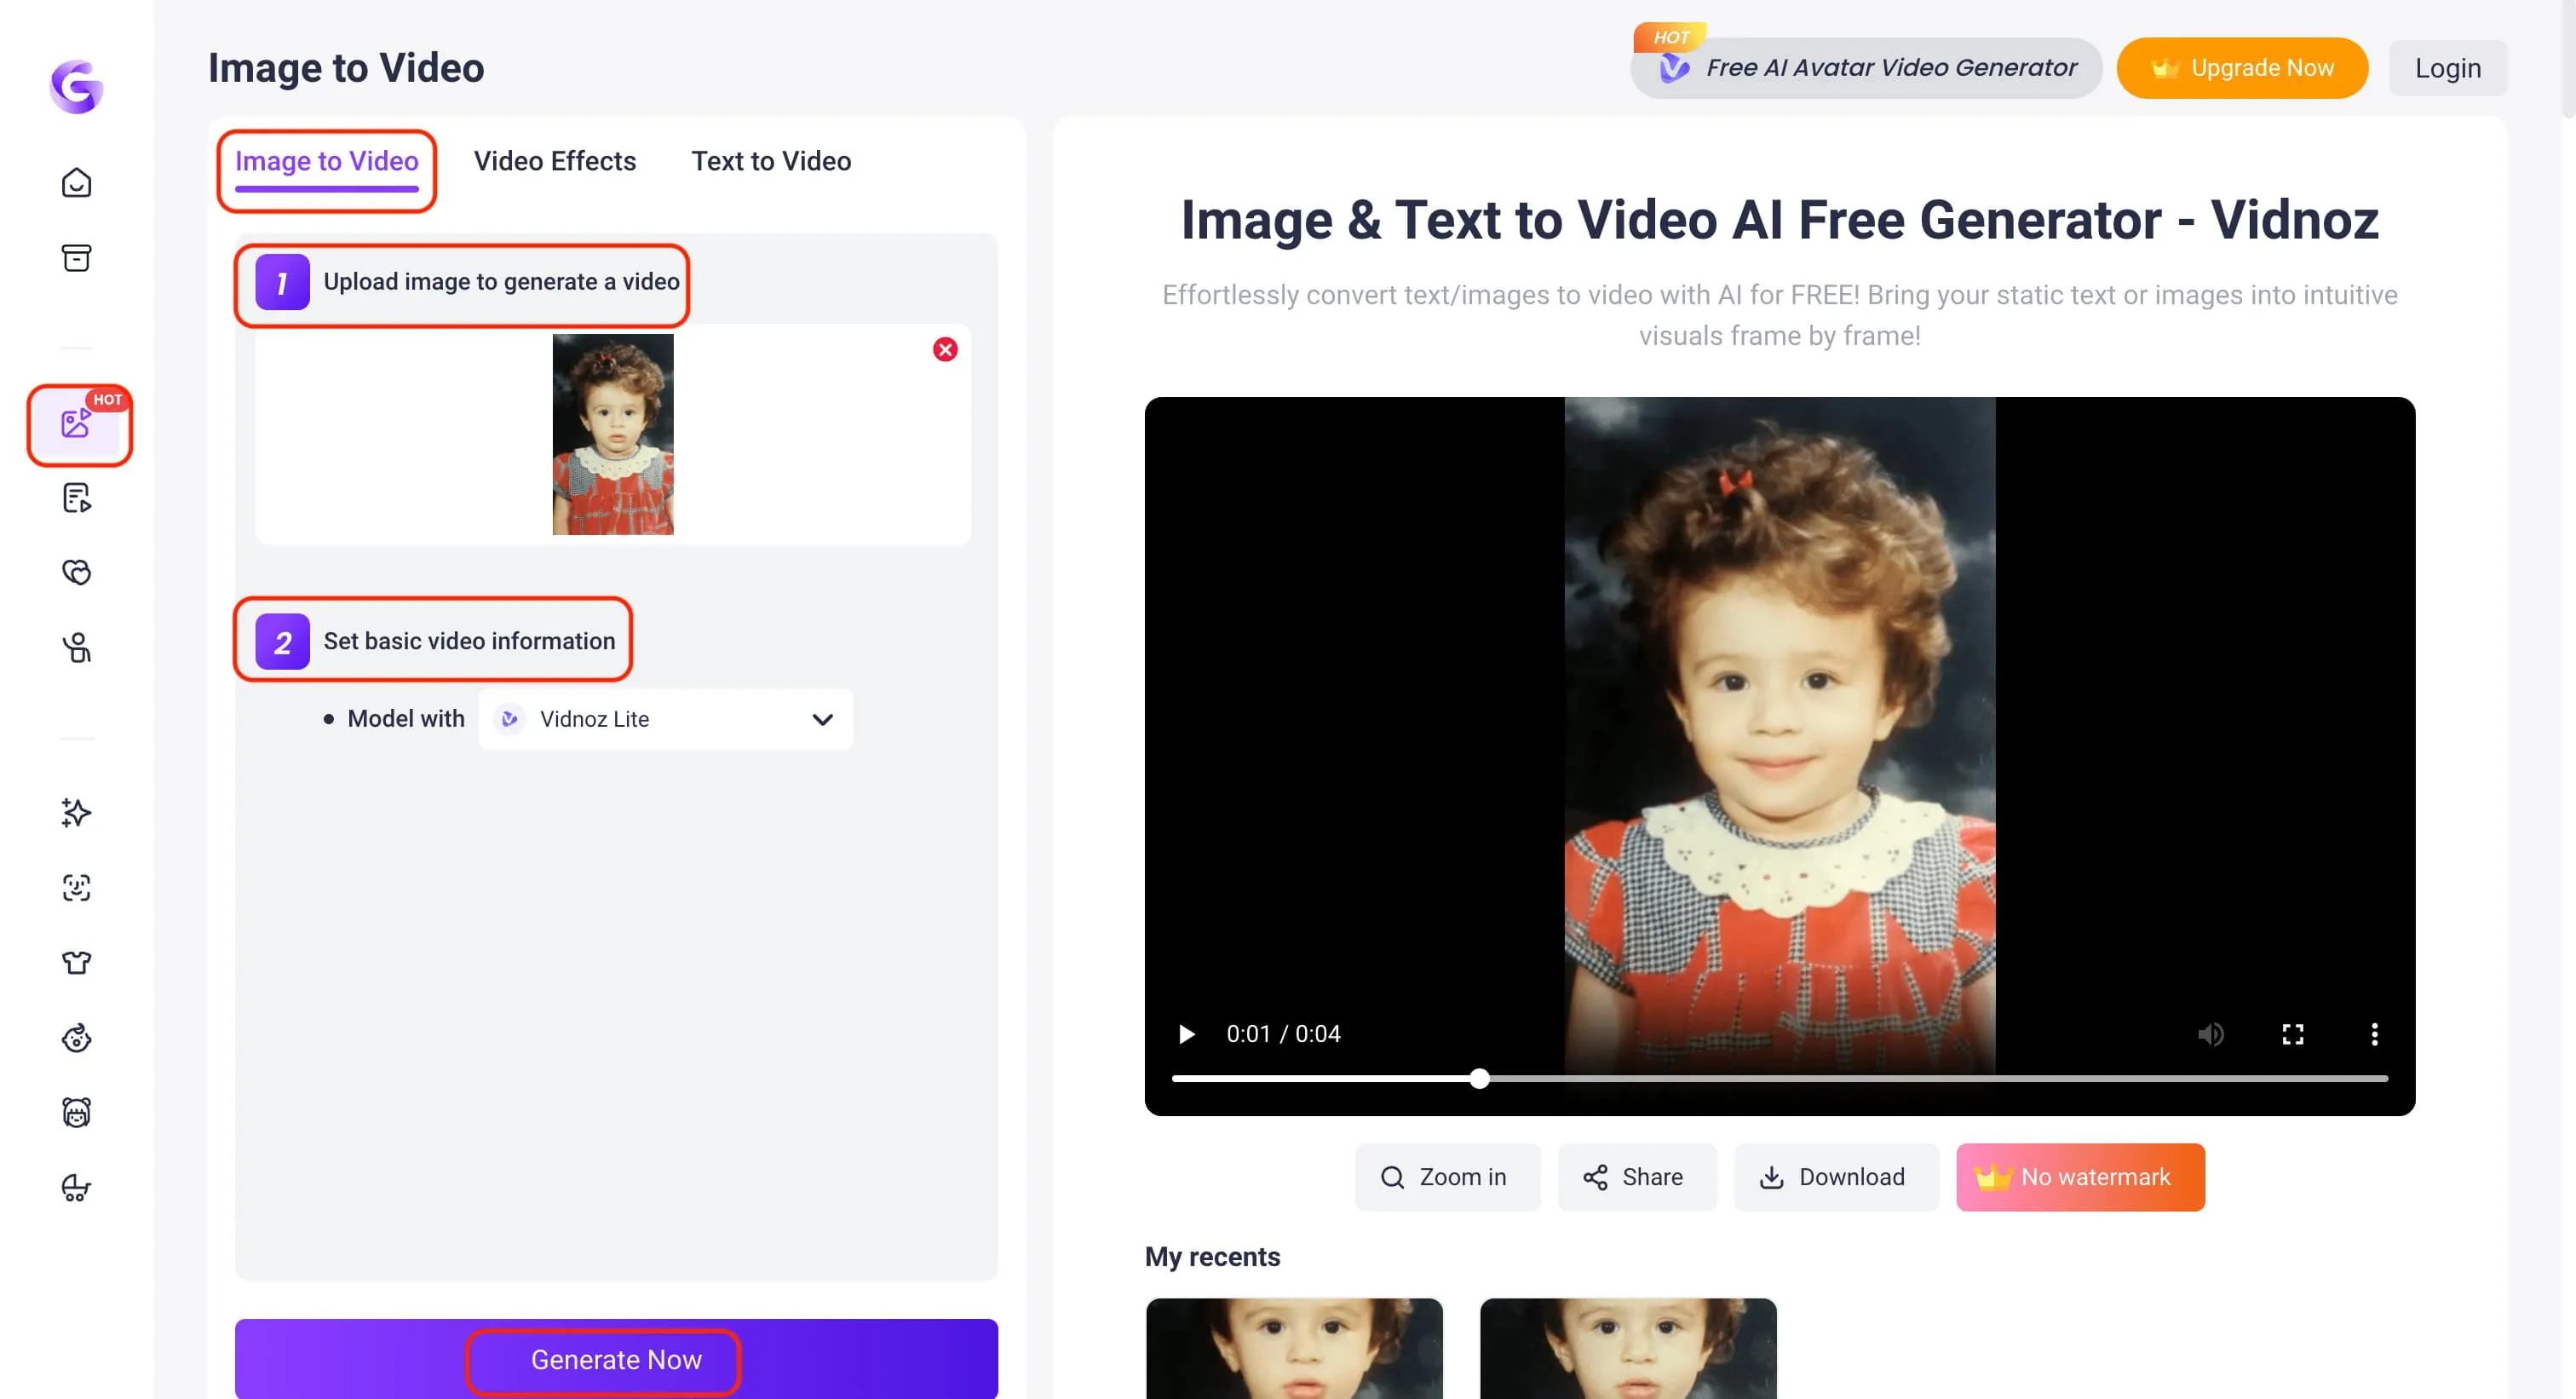Screen dimensions: 2576x1399
Task: Open the home icon in sidebar
Action: pos(76,183)
